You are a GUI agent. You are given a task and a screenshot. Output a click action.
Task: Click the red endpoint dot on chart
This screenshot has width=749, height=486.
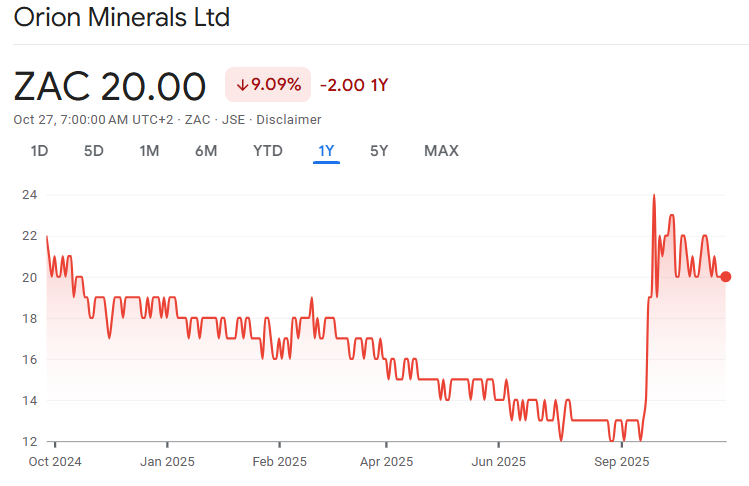click(726, 277)
